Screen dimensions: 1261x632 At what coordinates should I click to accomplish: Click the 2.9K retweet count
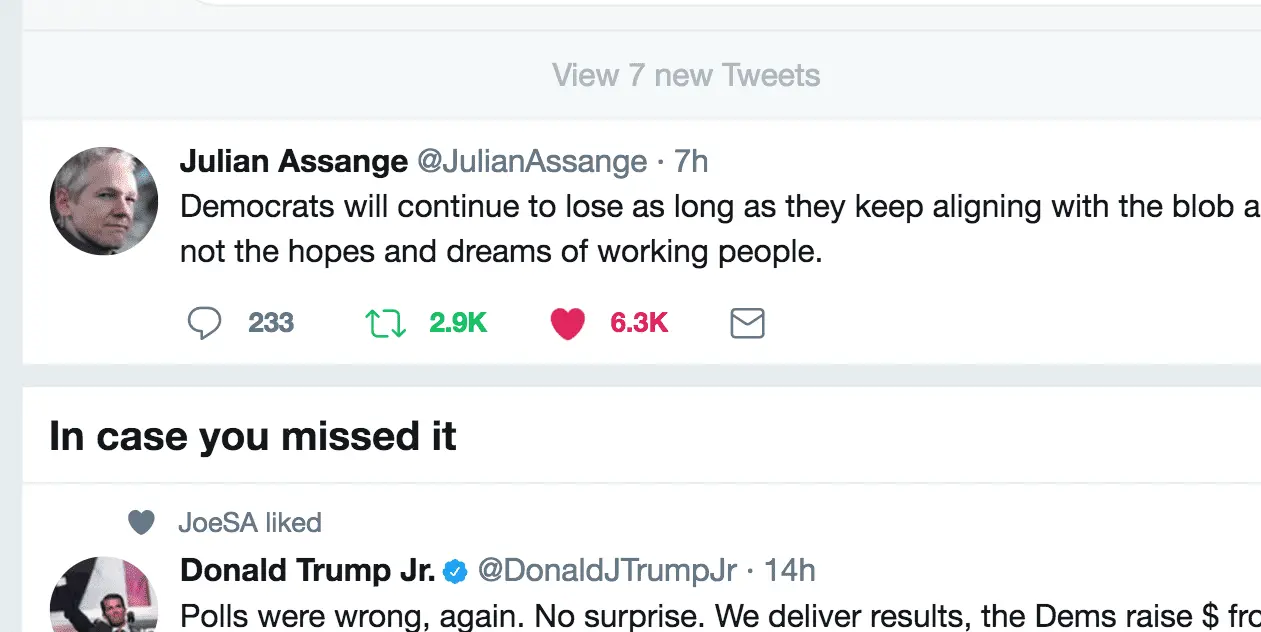[457, 323]
